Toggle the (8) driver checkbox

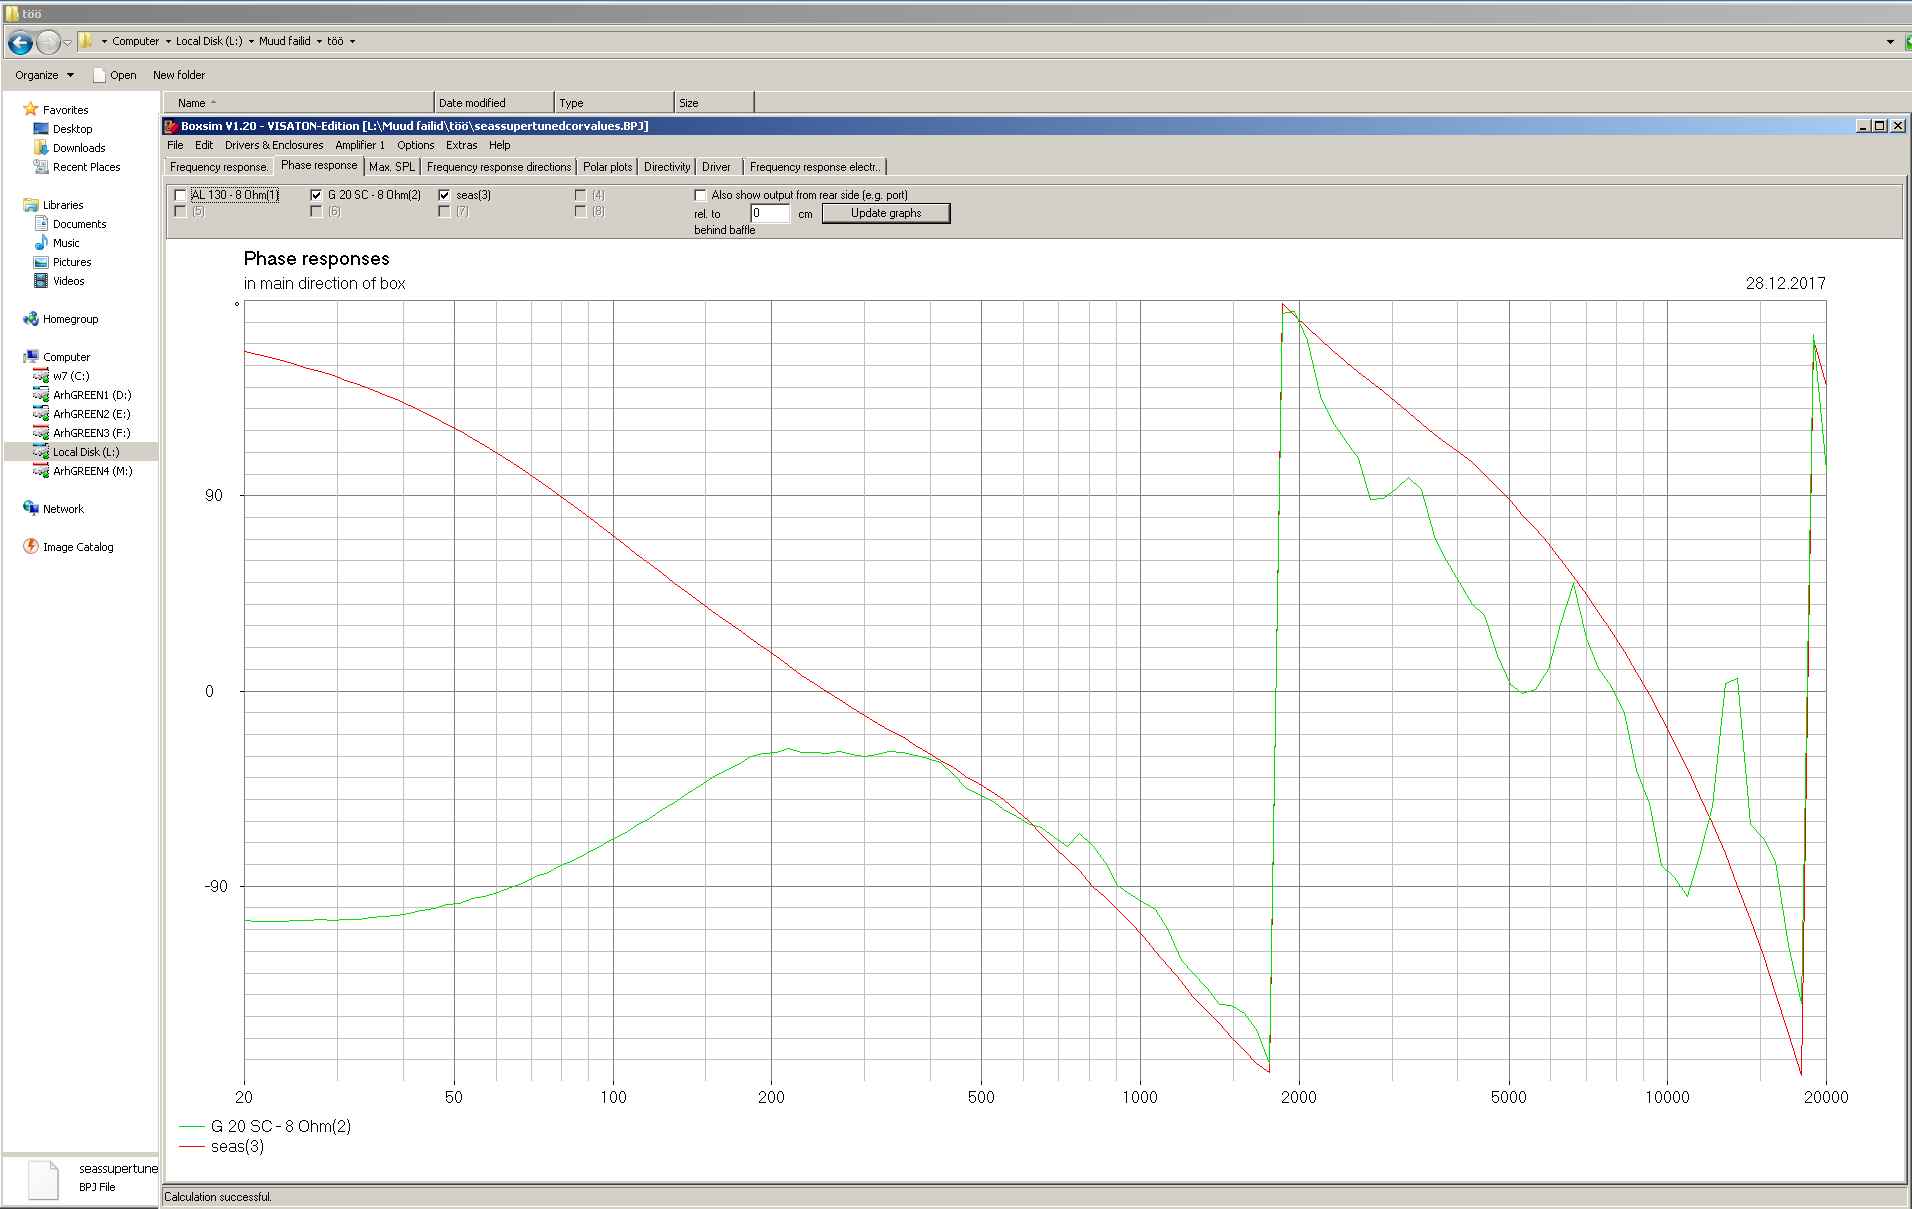point(580,211)
